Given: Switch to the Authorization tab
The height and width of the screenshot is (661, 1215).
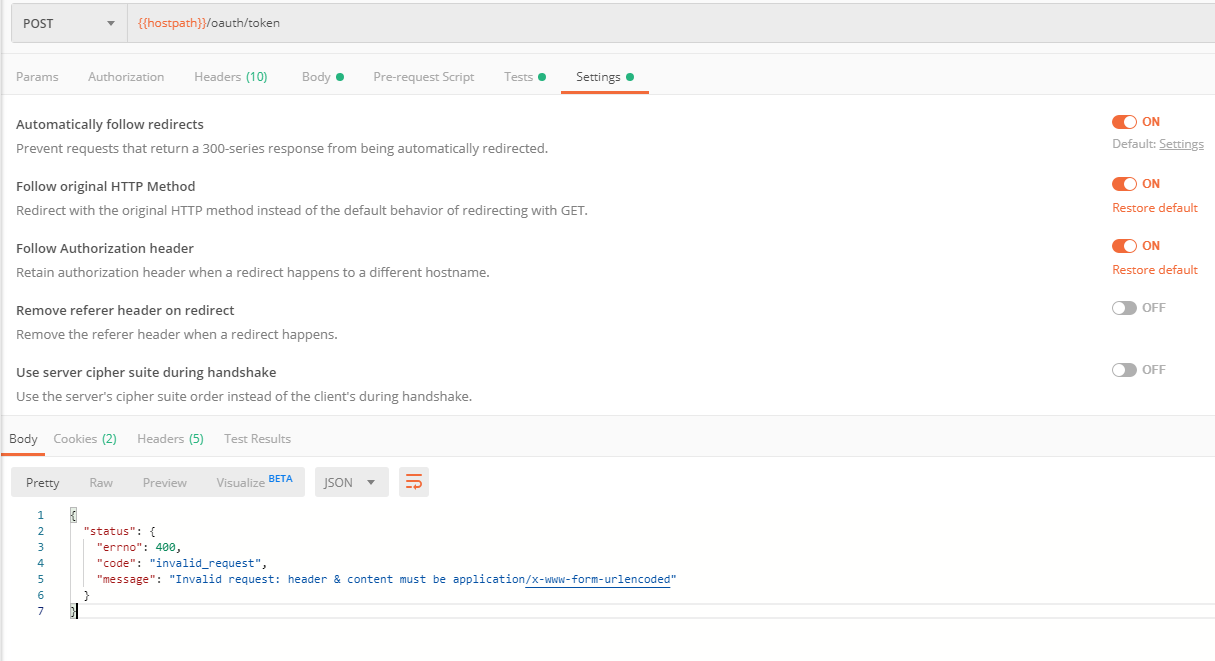Looking at the screenshot, I should tap(126, 76).
